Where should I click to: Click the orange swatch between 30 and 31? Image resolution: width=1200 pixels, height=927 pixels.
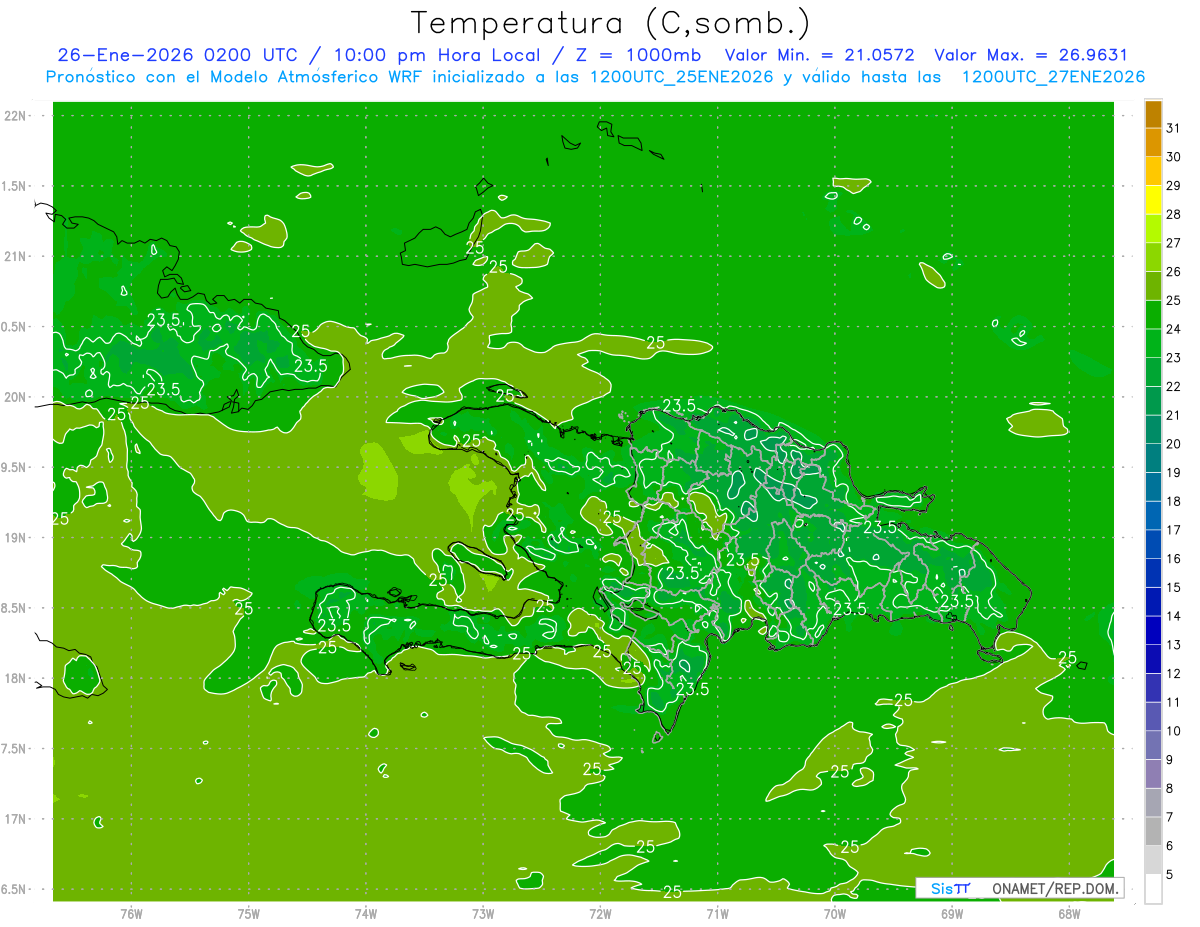click(x=1153, y=143)
